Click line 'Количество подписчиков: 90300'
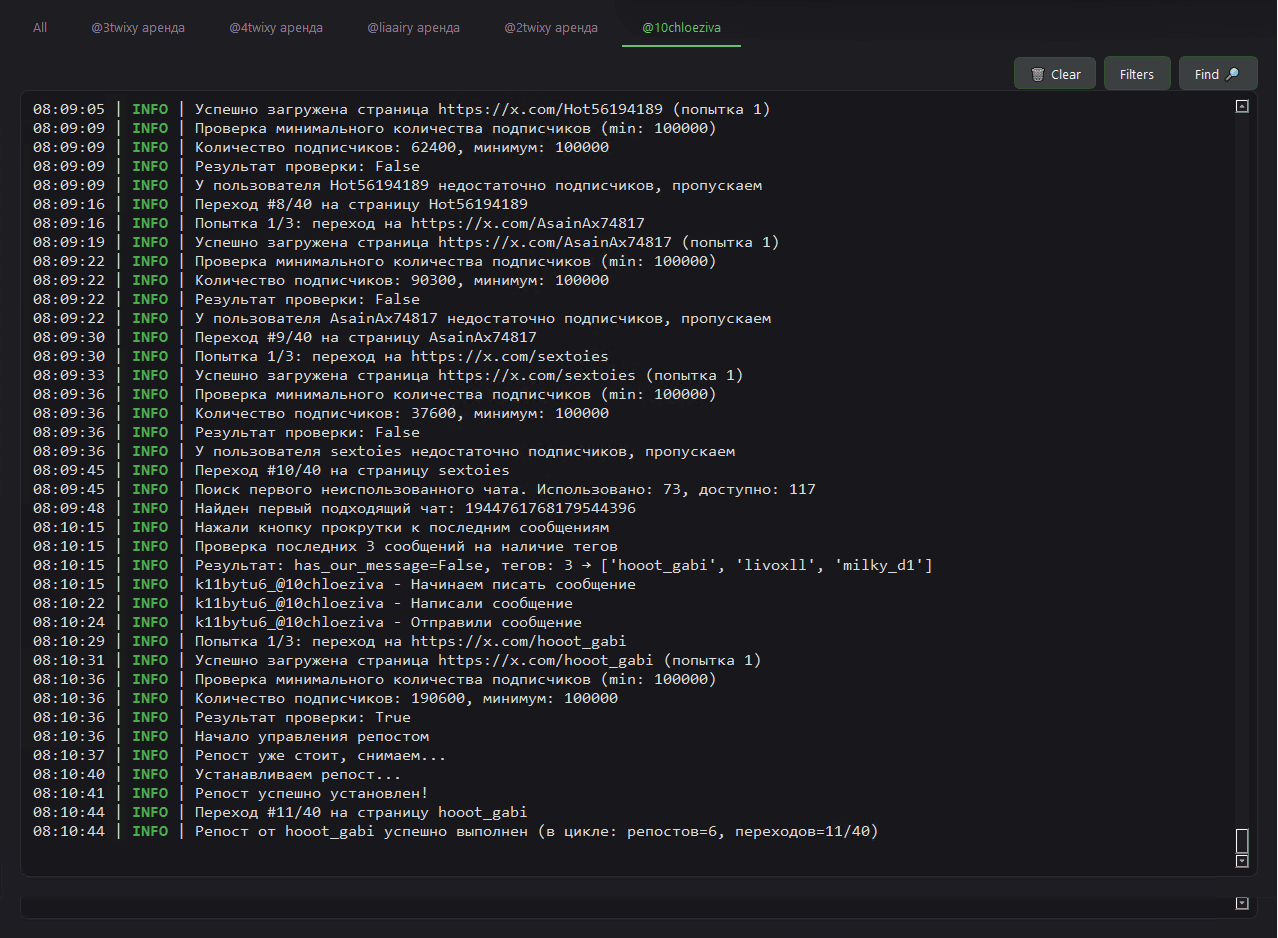The image size is (1278, 938). [x=321, y=280]
